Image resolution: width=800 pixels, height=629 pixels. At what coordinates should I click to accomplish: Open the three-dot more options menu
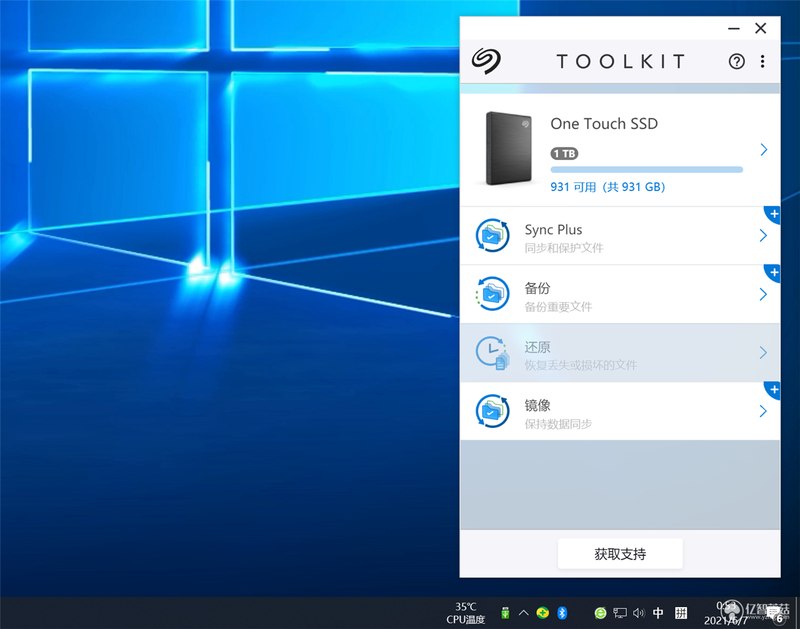tap(762, 62)
